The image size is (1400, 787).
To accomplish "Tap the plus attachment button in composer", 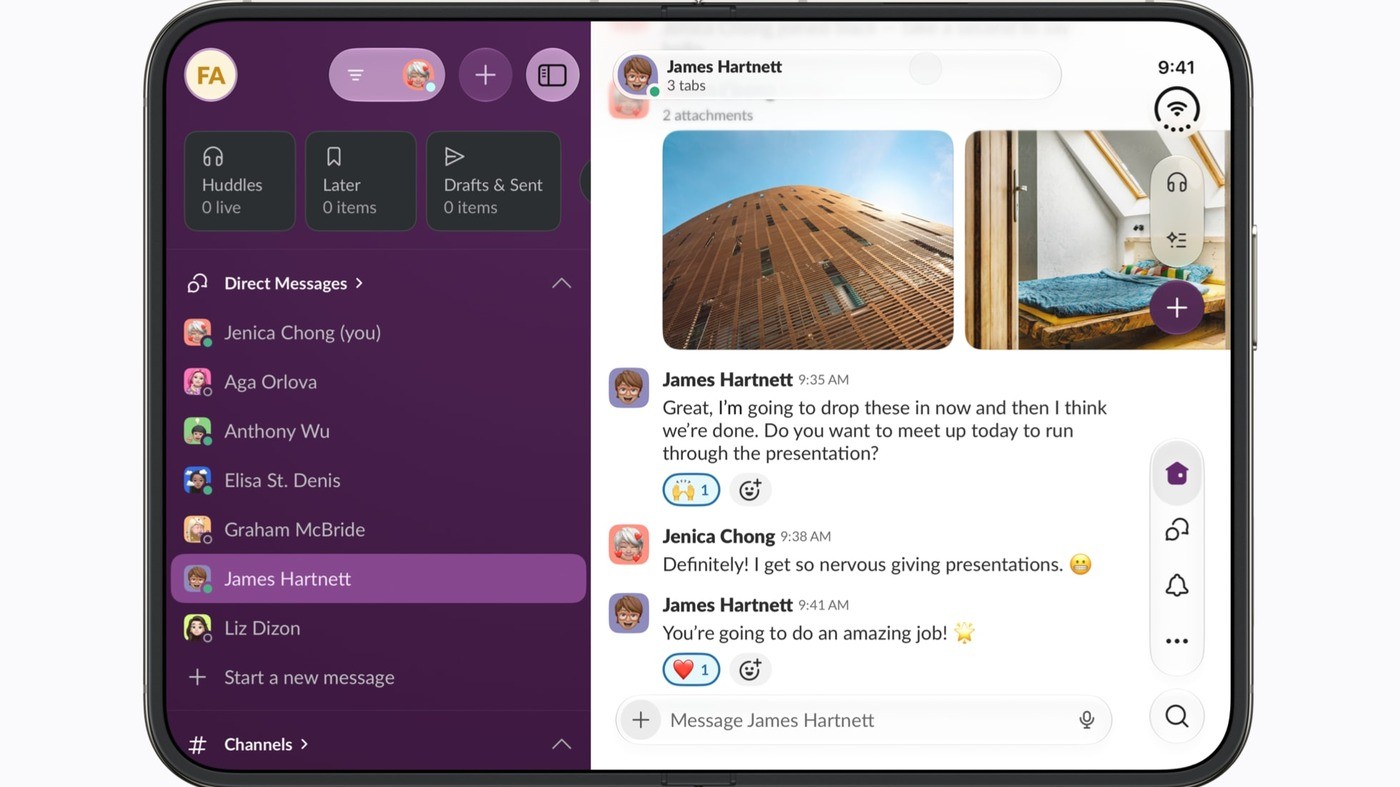I will tap(641, 720).
